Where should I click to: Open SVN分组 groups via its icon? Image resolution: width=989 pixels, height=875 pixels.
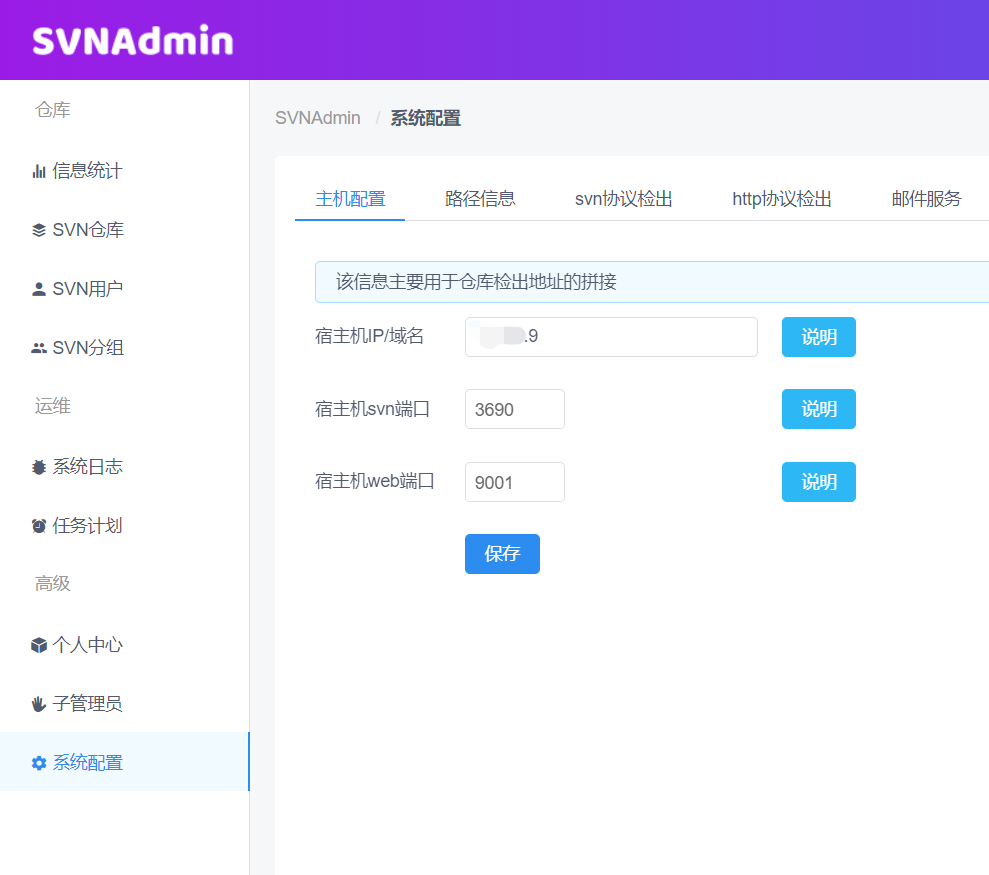(x=38, y=347)
